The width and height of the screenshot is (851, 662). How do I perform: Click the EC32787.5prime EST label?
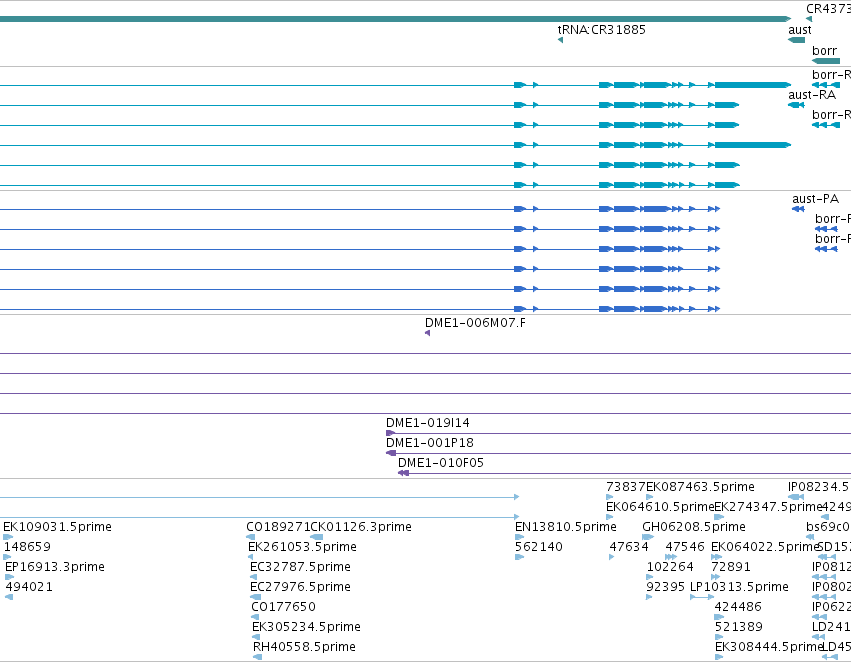point(300,567)
